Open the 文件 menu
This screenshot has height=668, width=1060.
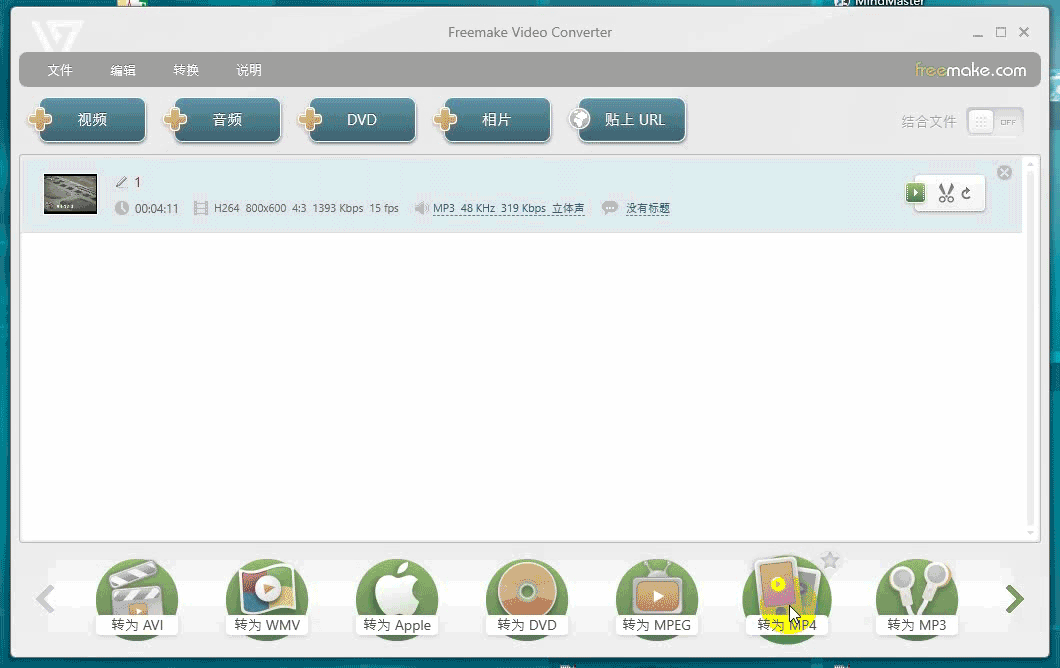(60, 70)
